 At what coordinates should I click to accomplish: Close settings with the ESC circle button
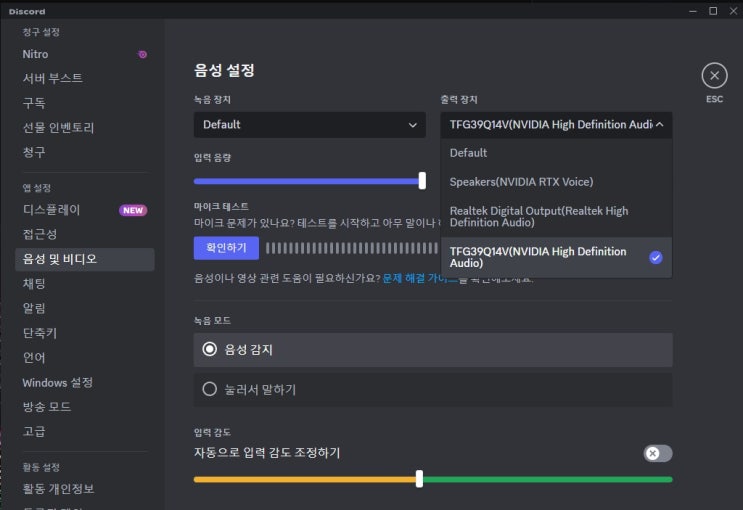click(x=714, y=75)
